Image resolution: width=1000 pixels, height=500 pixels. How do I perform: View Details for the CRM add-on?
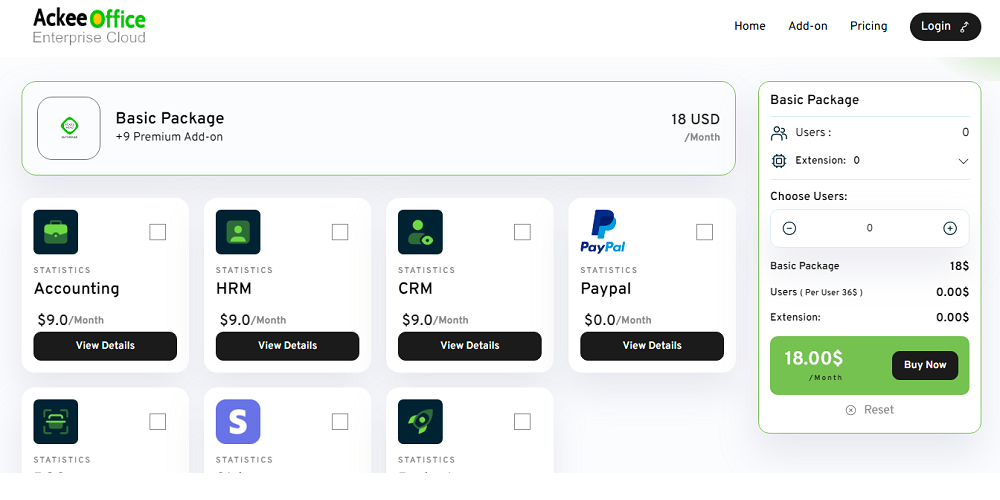[x=470, y=346]
